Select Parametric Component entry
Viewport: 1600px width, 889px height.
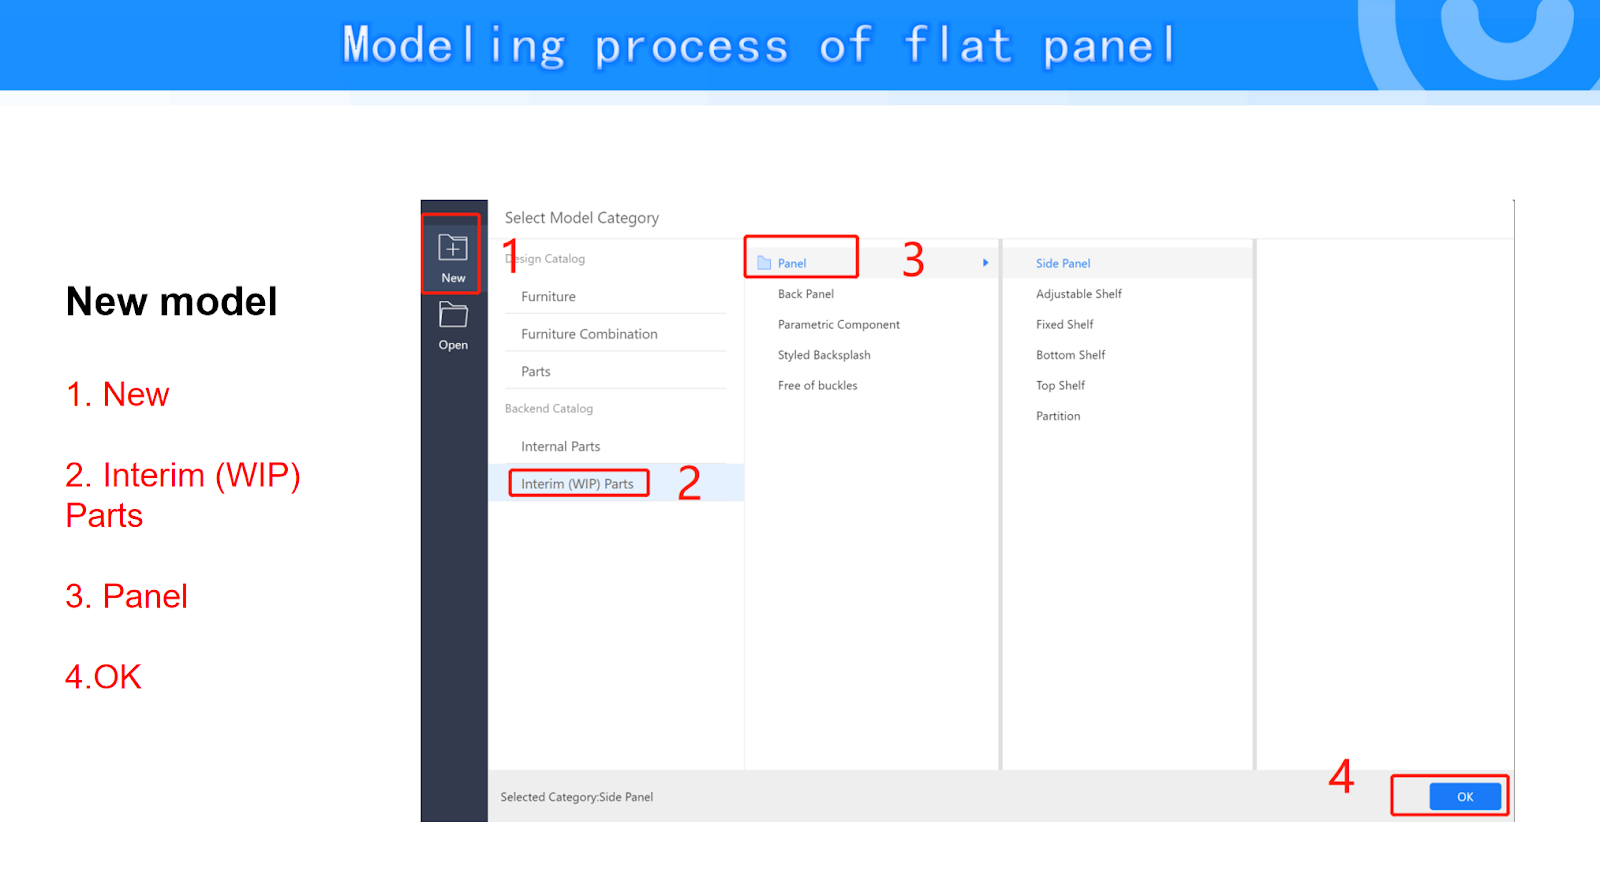point(839,325)
